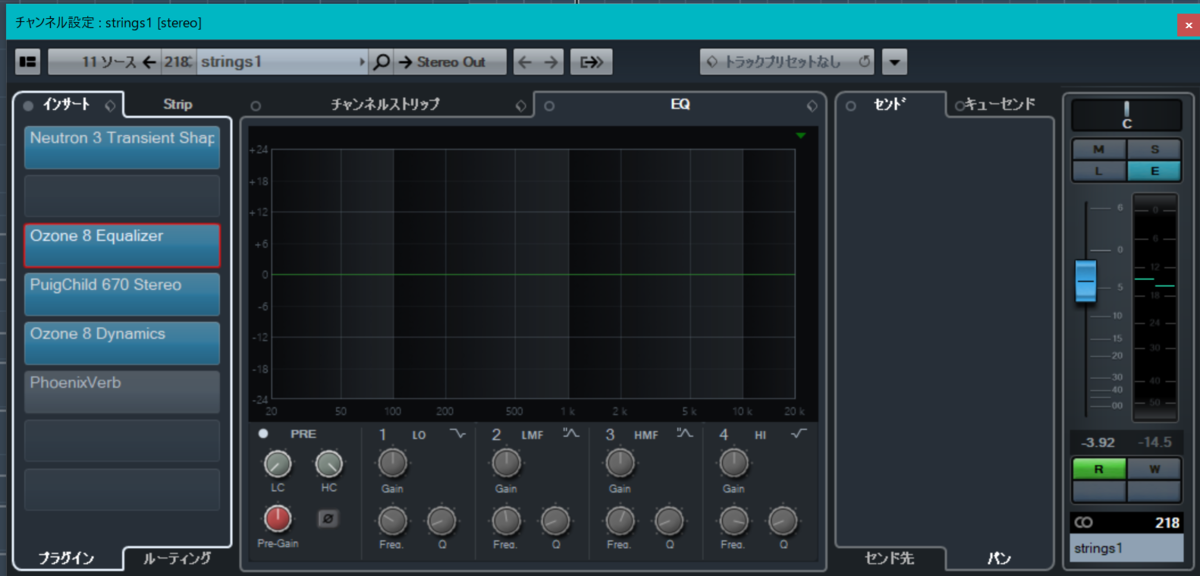Open the Ozone 8 Equalizer insert slot
This screenshot has height=576, width=1200.
click(122, 246)
